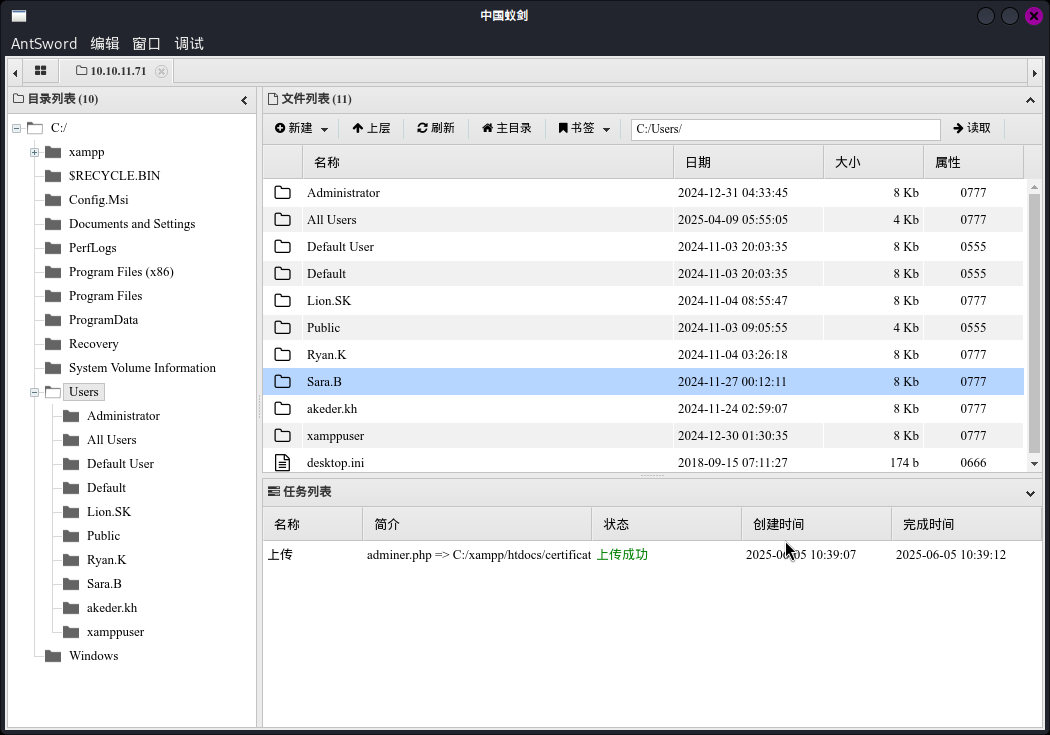Screen dimensions: 1050x735
Task: Toggle the task list panel chevron
Action: tap(1031, 493)
